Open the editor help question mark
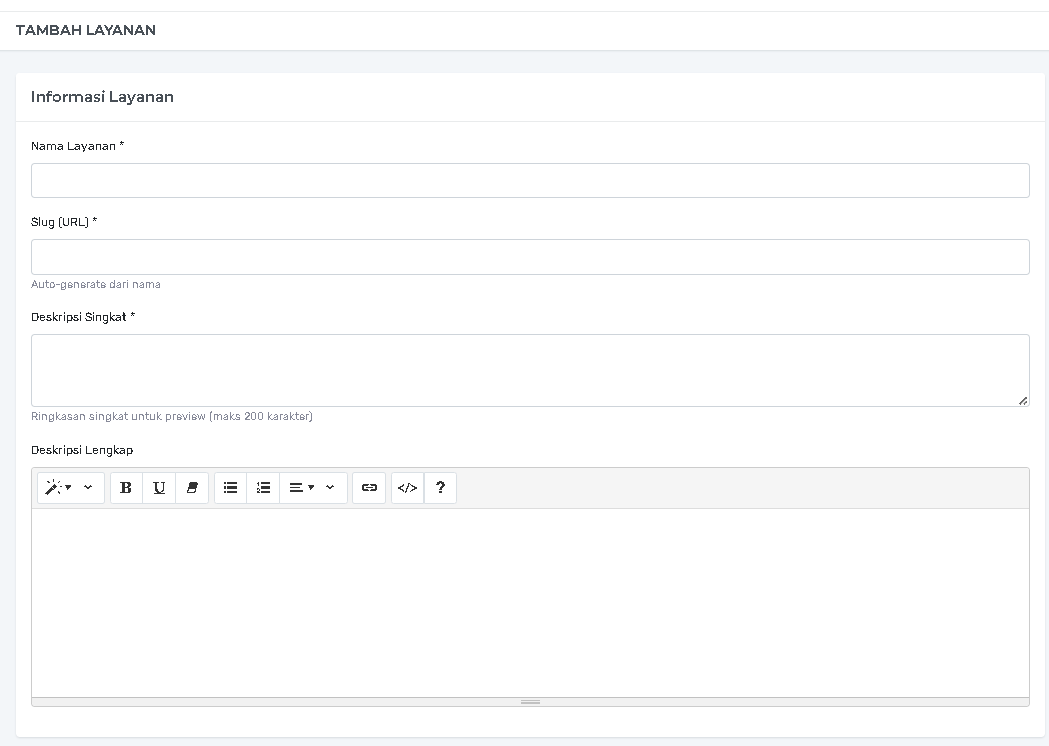The width and height of the screenshot is (1049, 746). click(440, 488)
